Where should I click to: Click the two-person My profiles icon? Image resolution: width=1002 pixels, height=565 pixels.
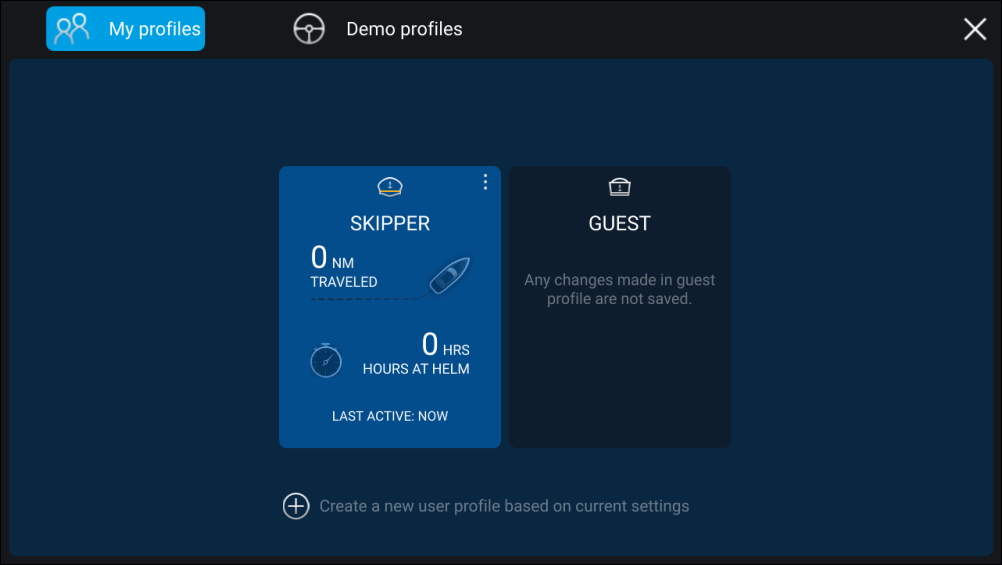[72, 29]
